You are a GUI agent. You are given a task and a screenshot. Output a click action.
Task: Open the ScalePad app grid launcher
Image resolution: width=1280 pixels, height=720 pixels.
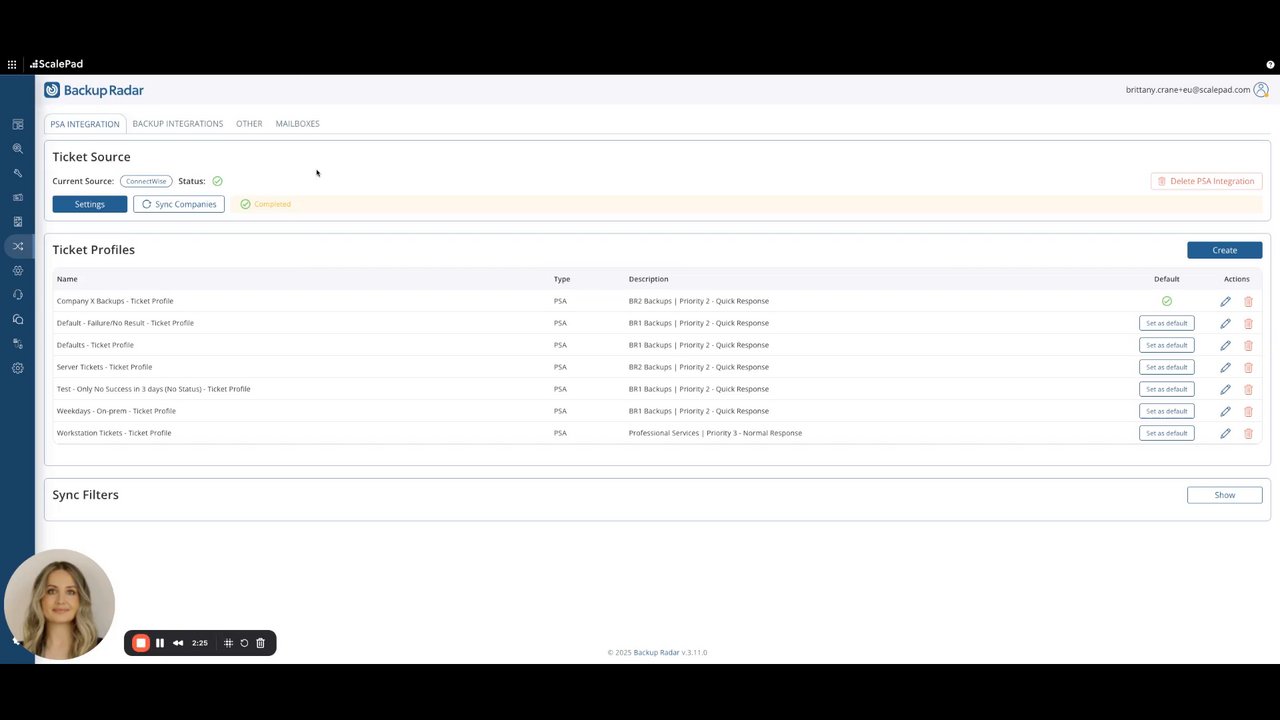[12, 64]
